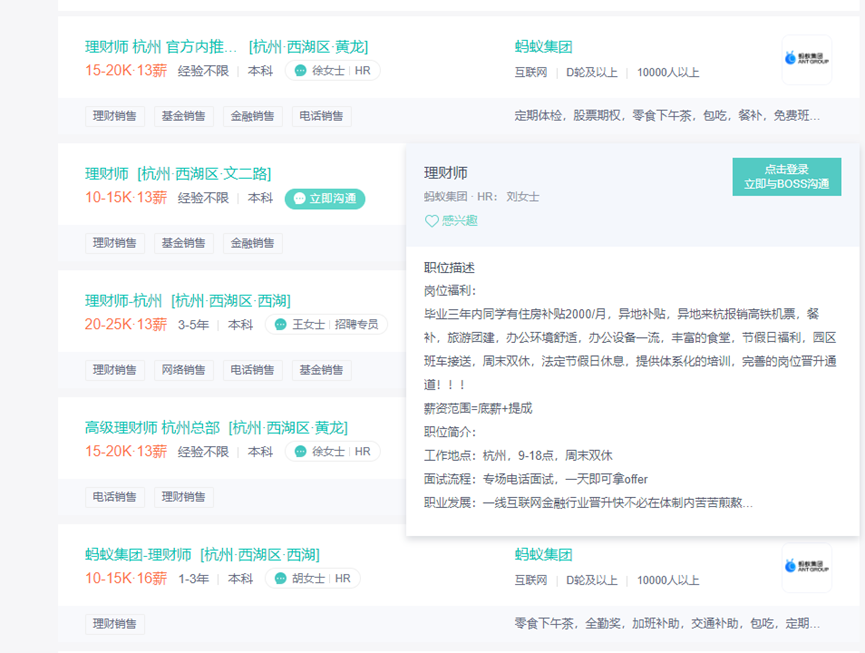Select 基金销售 tag in 文二路 card
Viewport: 865px width, 653px height.
(x=184, y=243)
